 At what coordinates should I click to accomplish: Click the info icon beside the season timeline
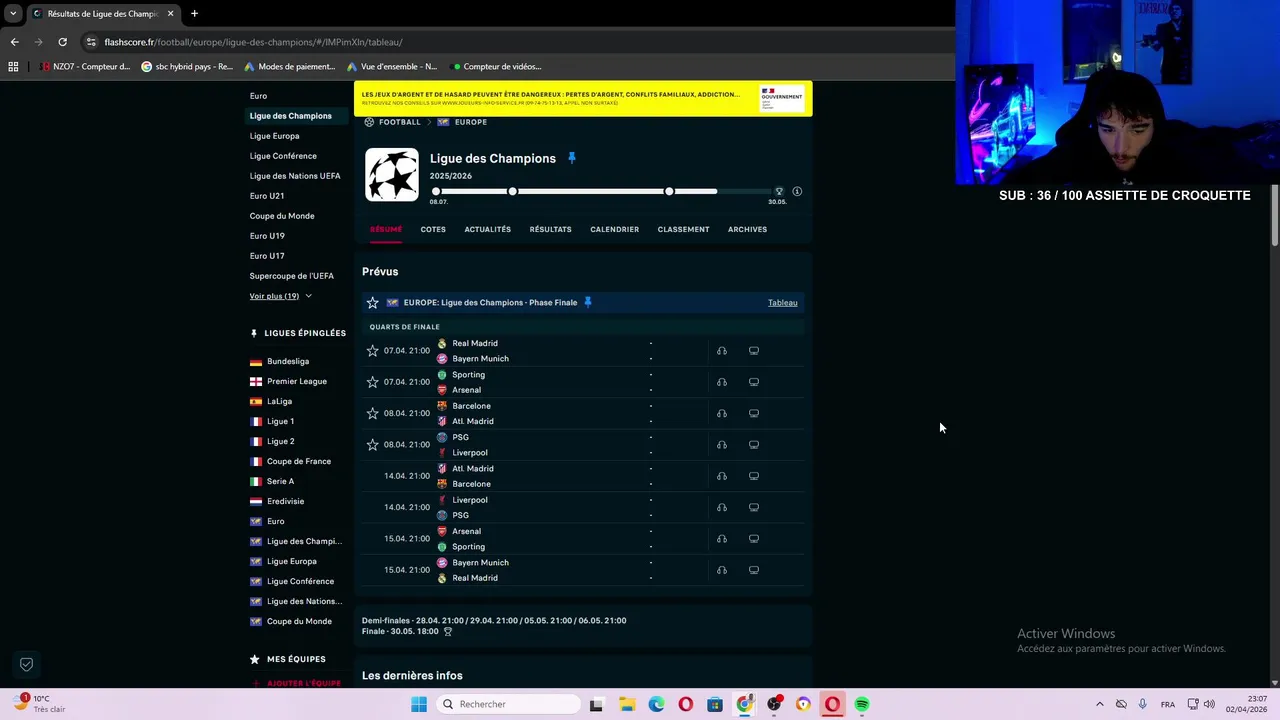point(797,191)
